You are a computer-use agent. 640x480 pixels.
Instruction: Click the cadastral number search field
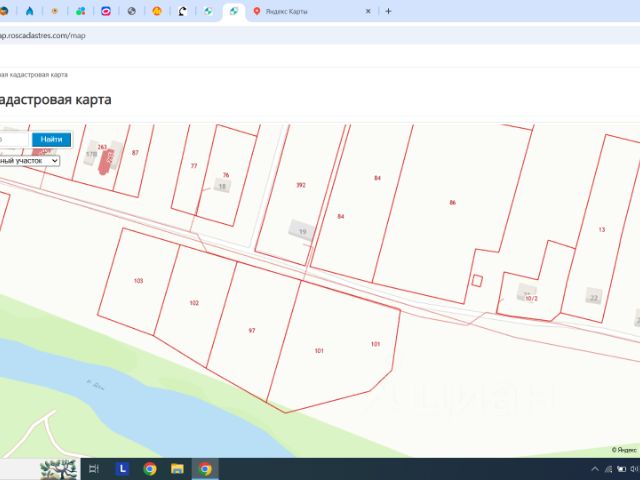tap(14, 140)
